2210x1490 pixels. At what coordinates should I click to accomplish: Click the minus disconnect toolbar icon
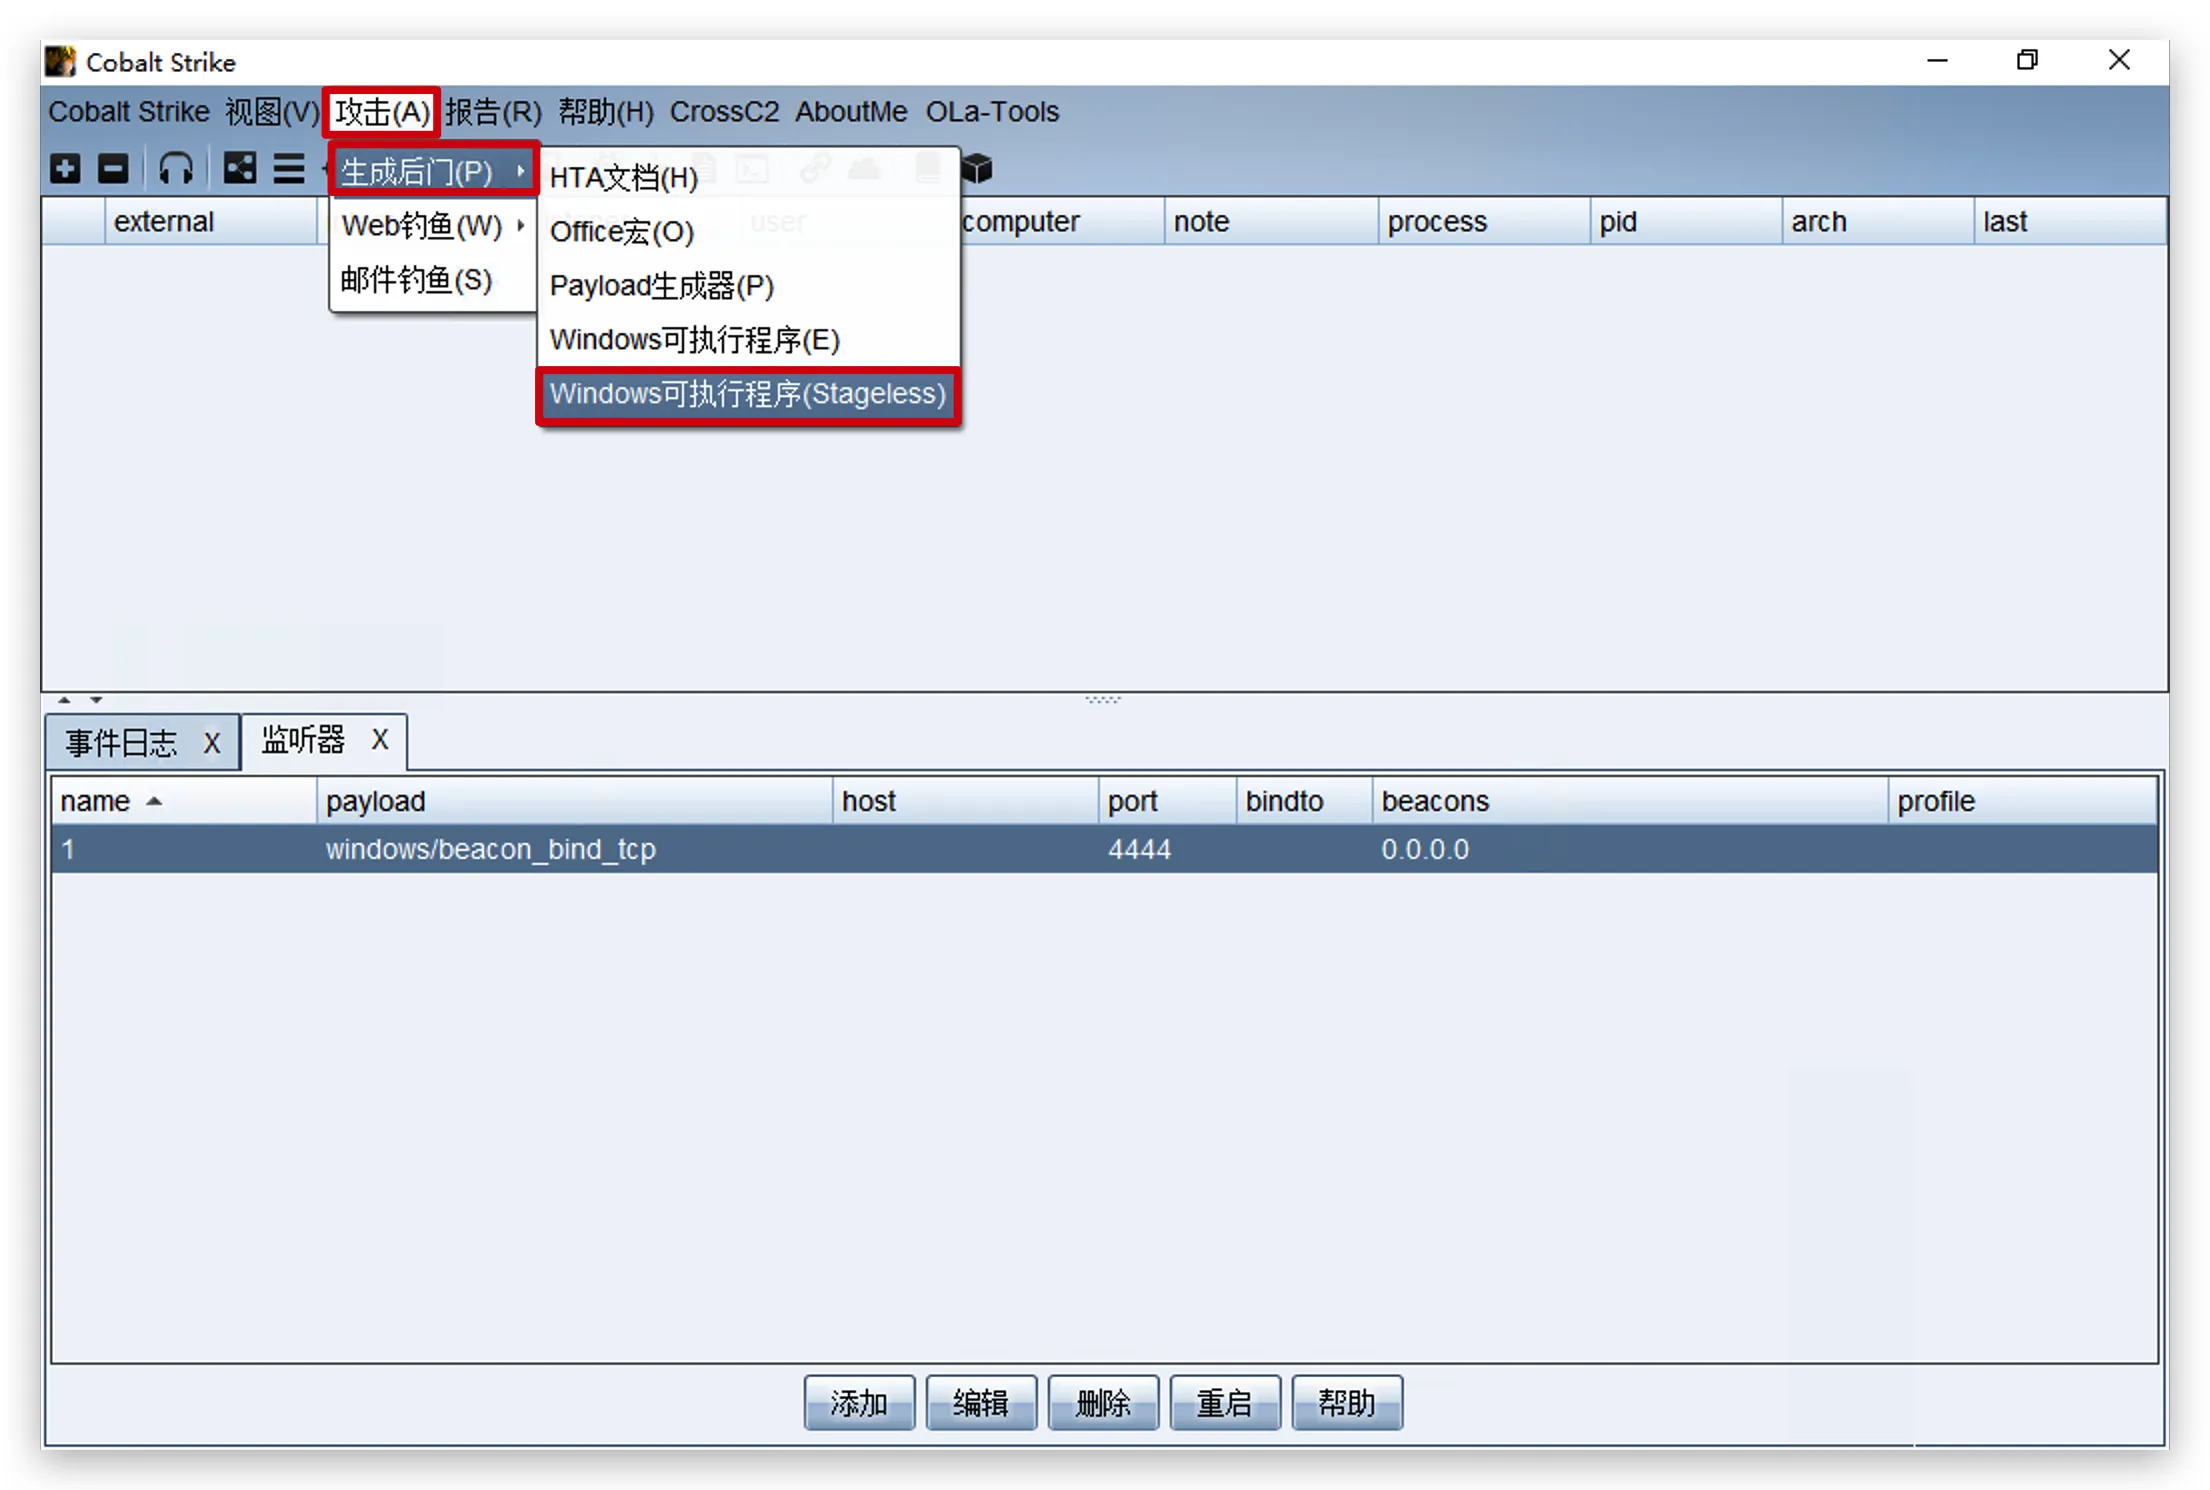tap(113, 168)
